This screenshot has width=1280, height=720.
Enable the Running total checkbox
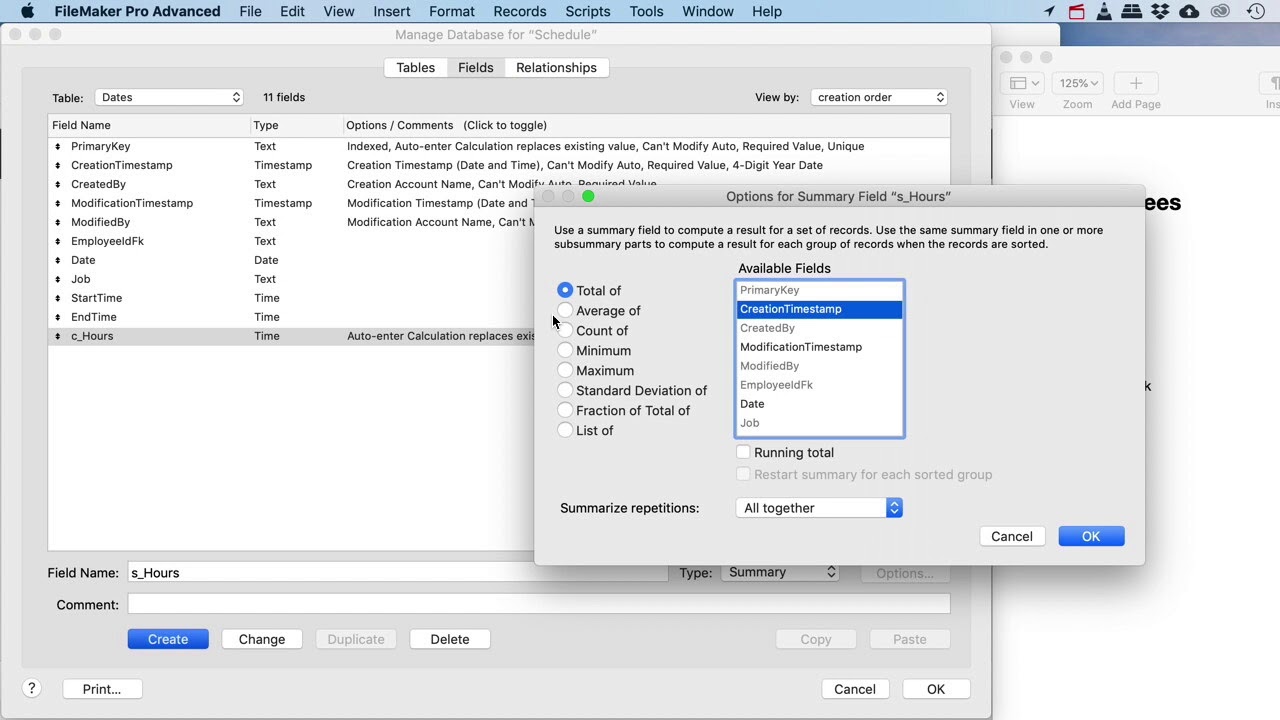point(743,452)
